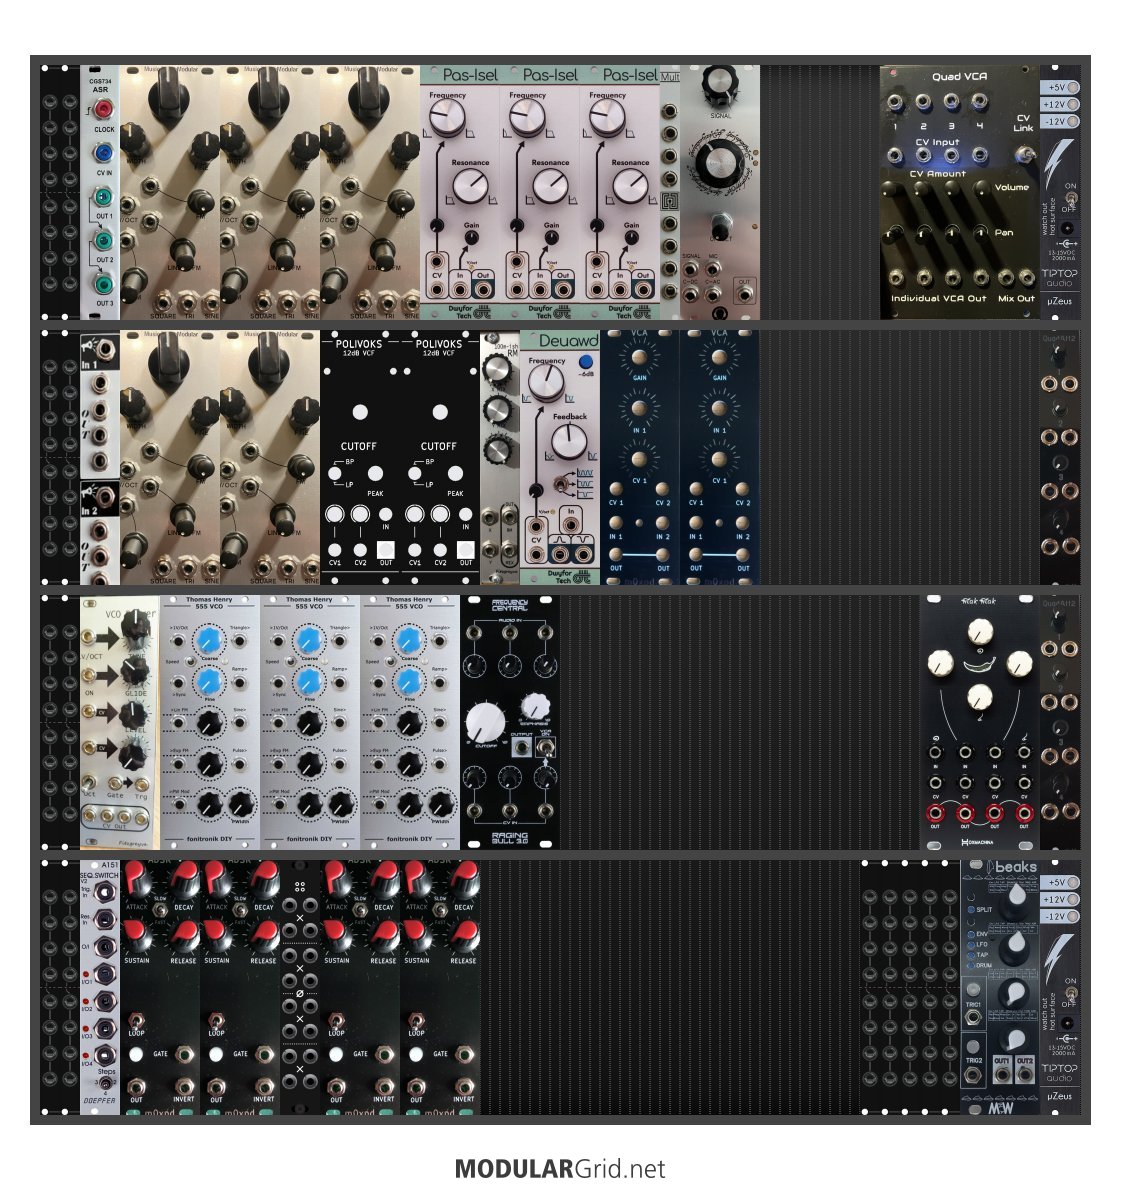Click the "RAGING BULL 3.0" label

point(509,838)
